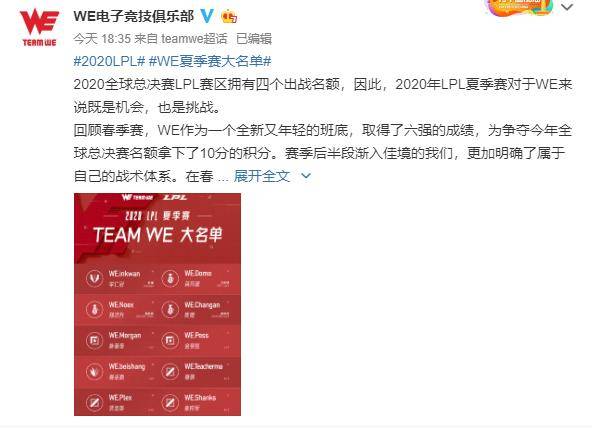Viewport: 592px width, 428px height.
Task: Click the jungle icon beside WE.beishang
Action: click(x=94, y=372)
